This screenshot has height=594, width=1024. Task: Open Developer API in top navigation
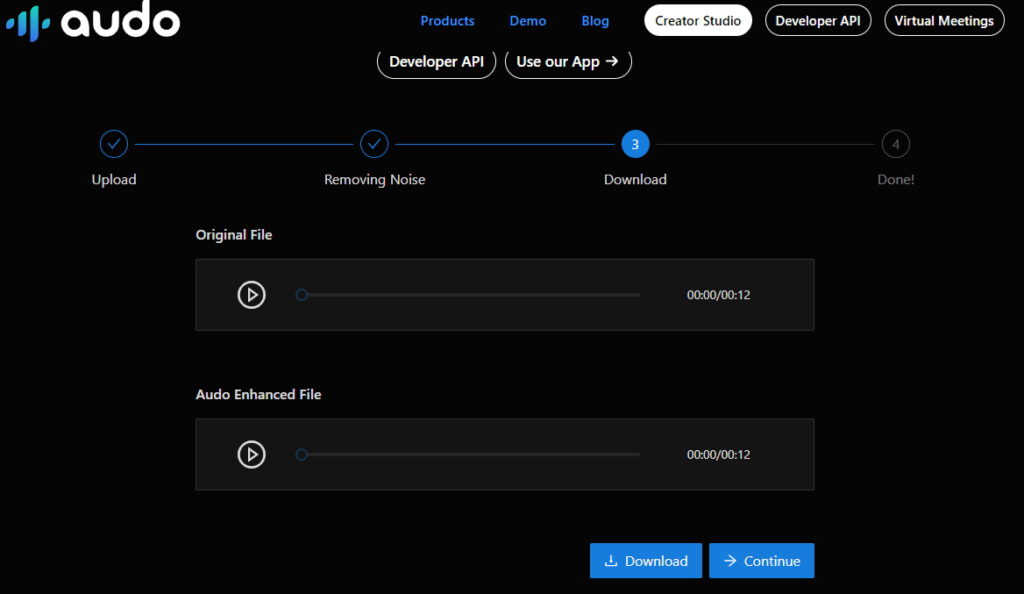[x=817, y=21]
